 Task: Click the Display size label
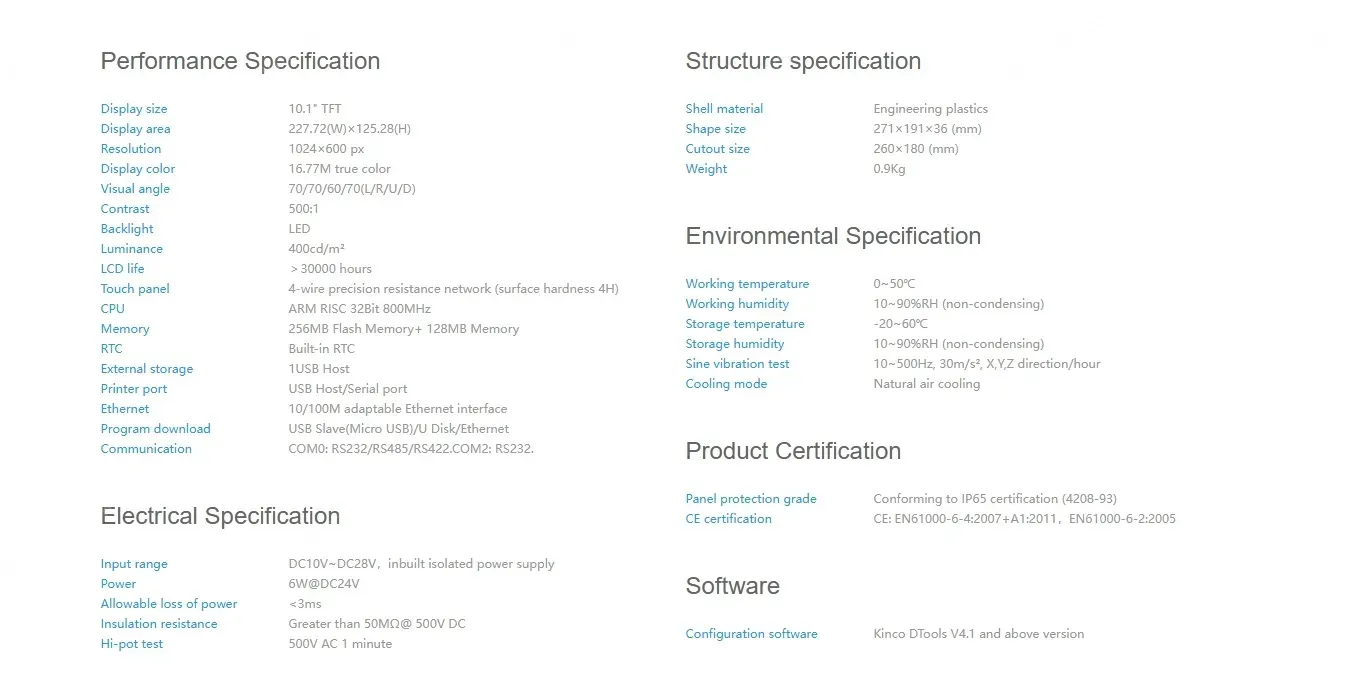(x=134, y=109)
